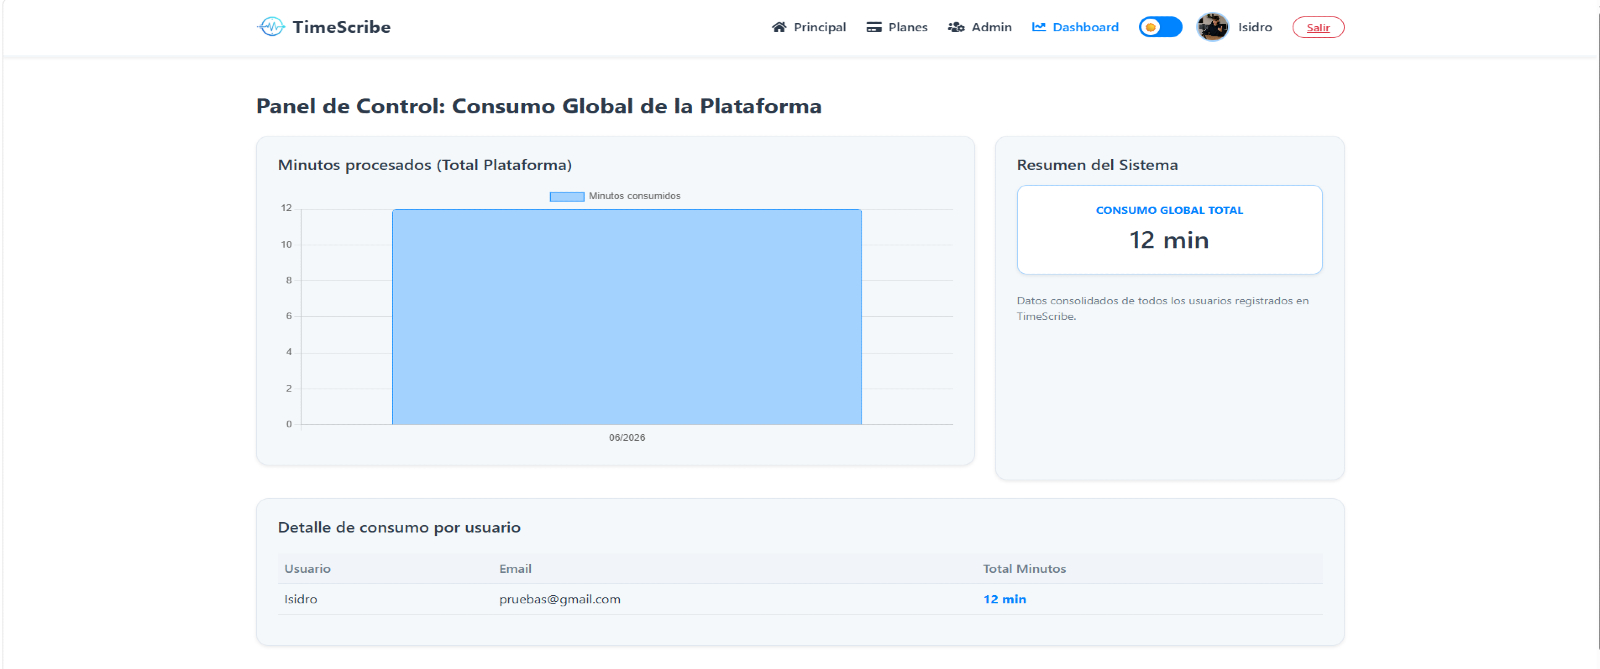
Task: Log out with the Salir button
Action: pos(1318,27)
